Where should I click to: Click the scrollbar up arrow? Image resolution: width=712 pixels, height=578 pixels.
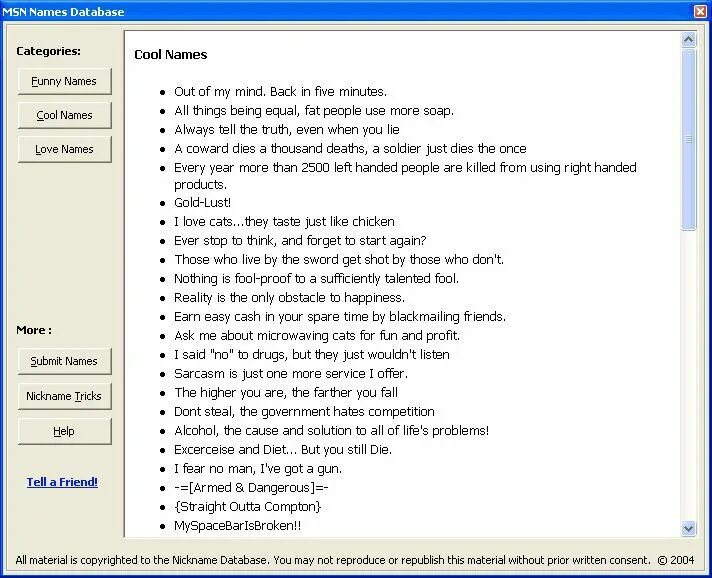click(x=688, y=40)
